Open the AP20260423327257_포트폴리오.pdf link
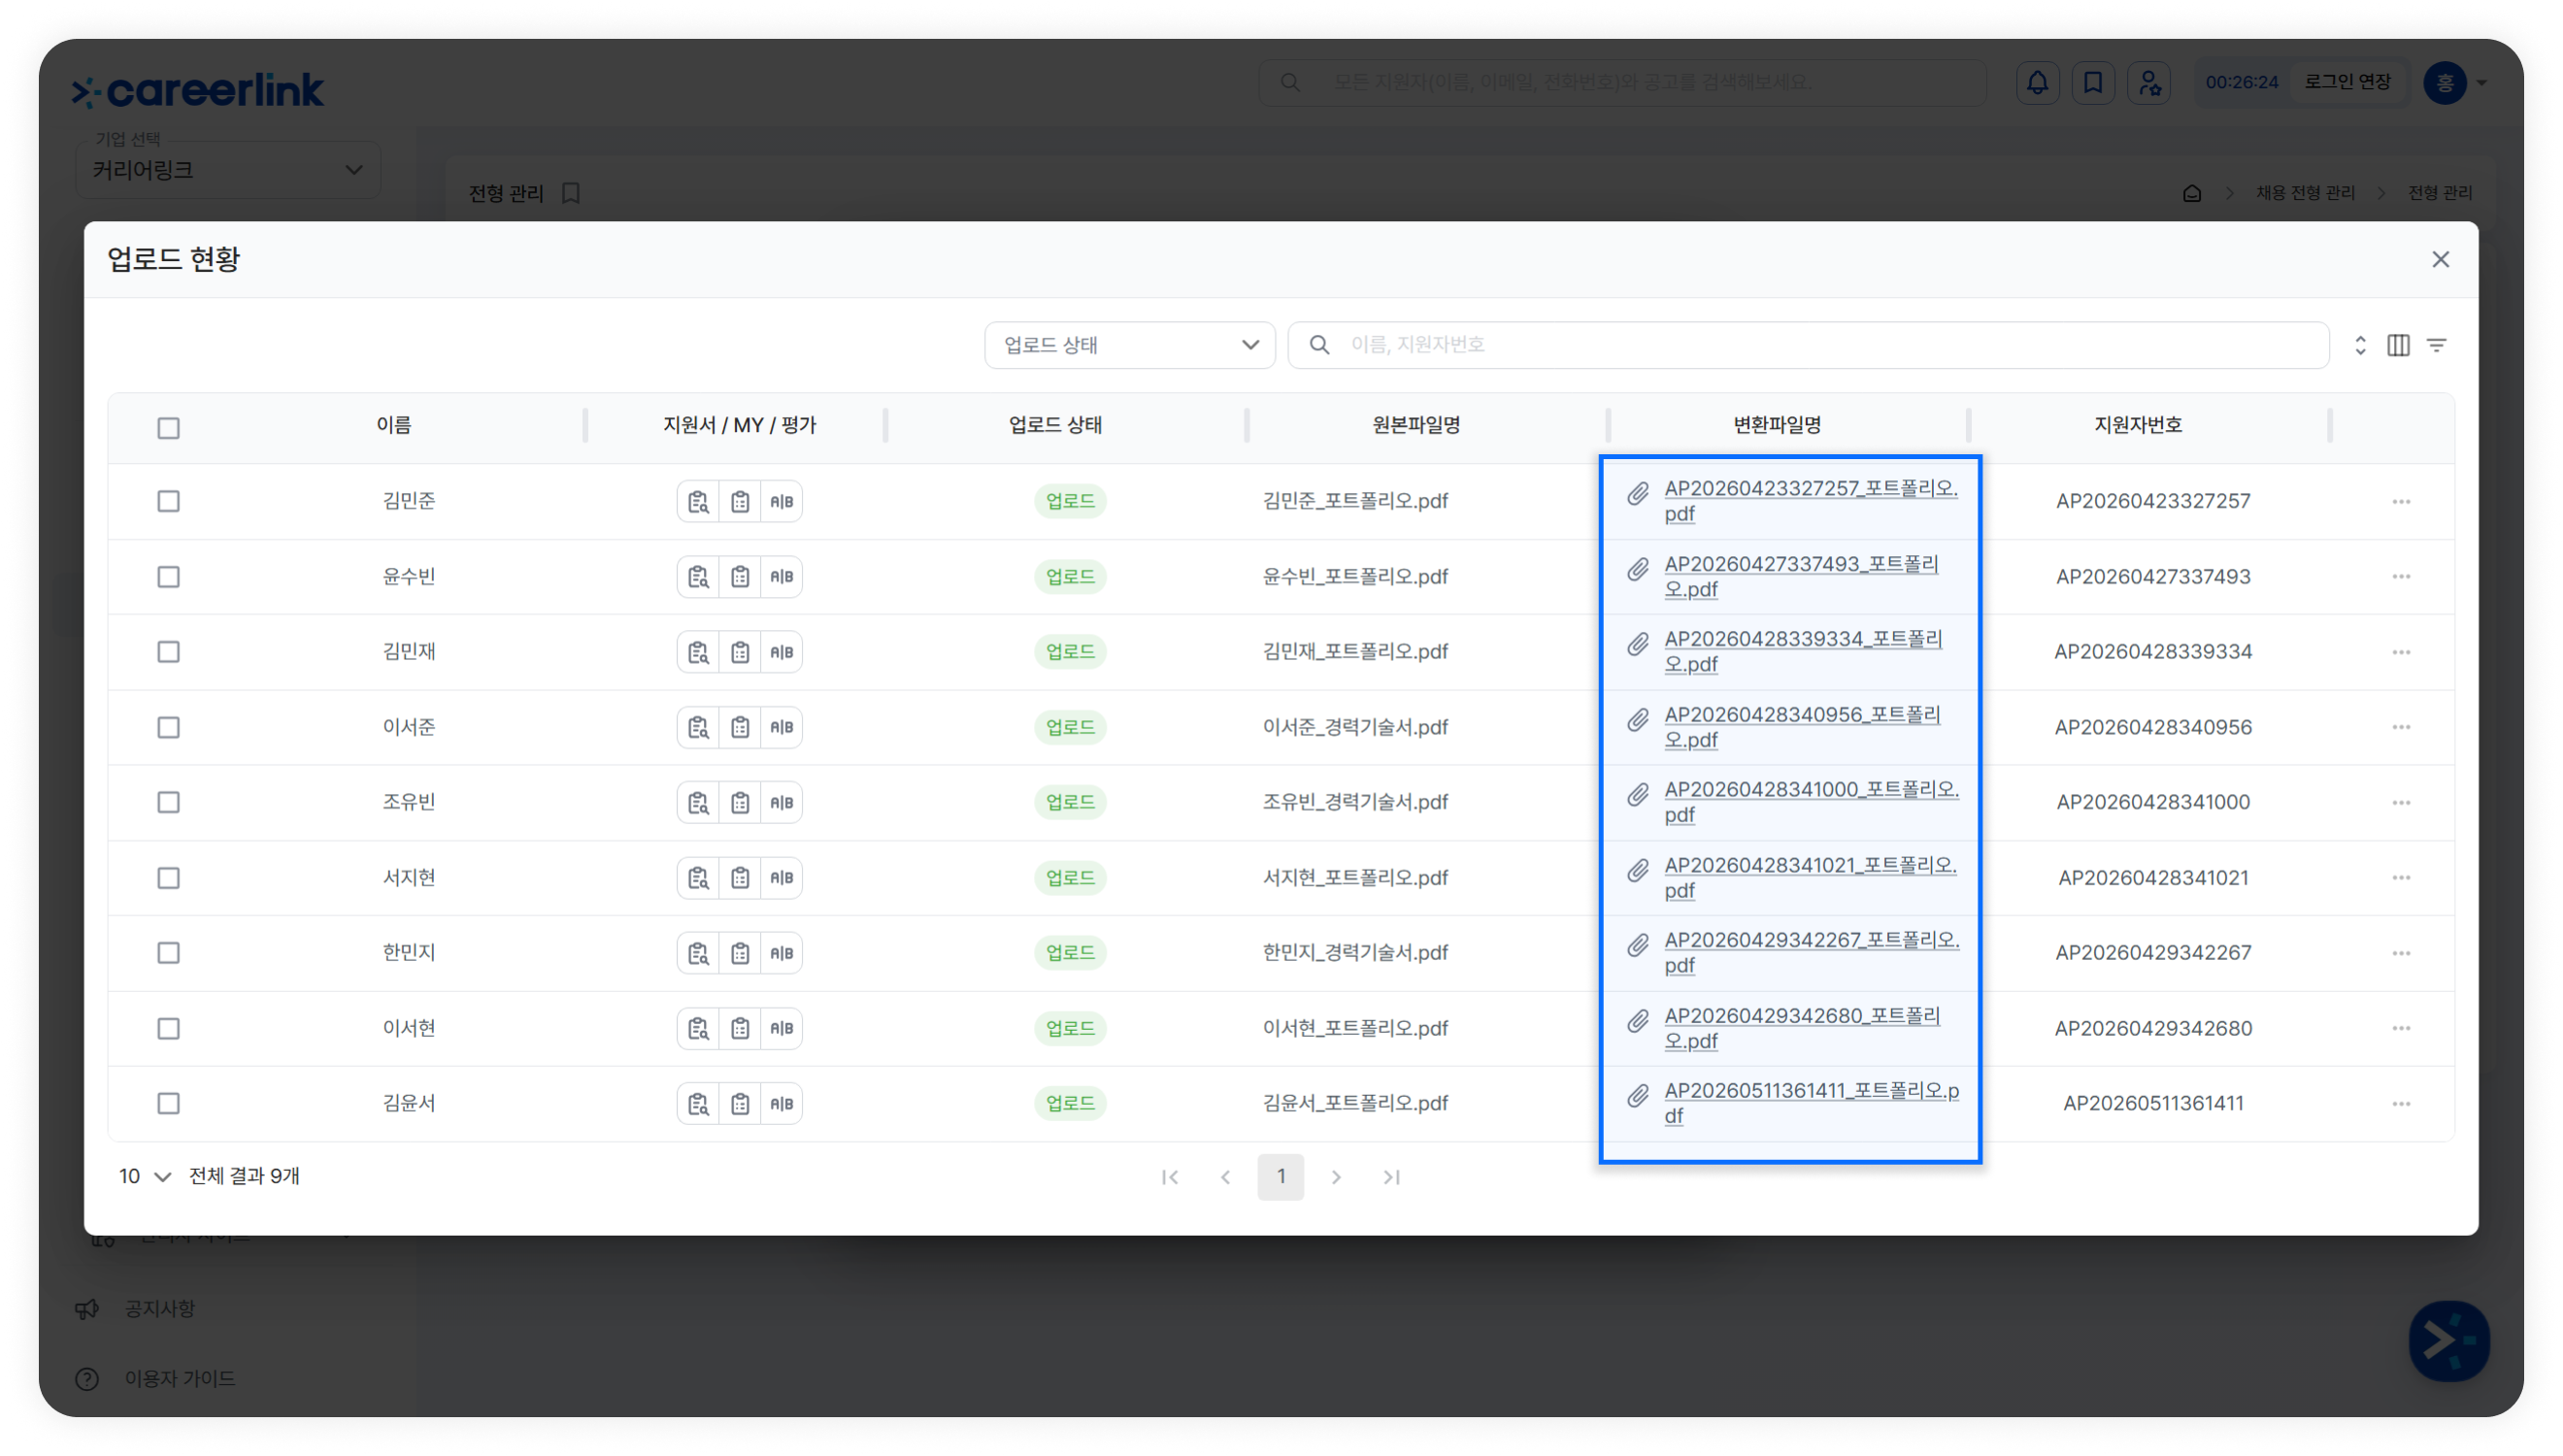Screen dimensions: 2563x1456 (1810, 501)
